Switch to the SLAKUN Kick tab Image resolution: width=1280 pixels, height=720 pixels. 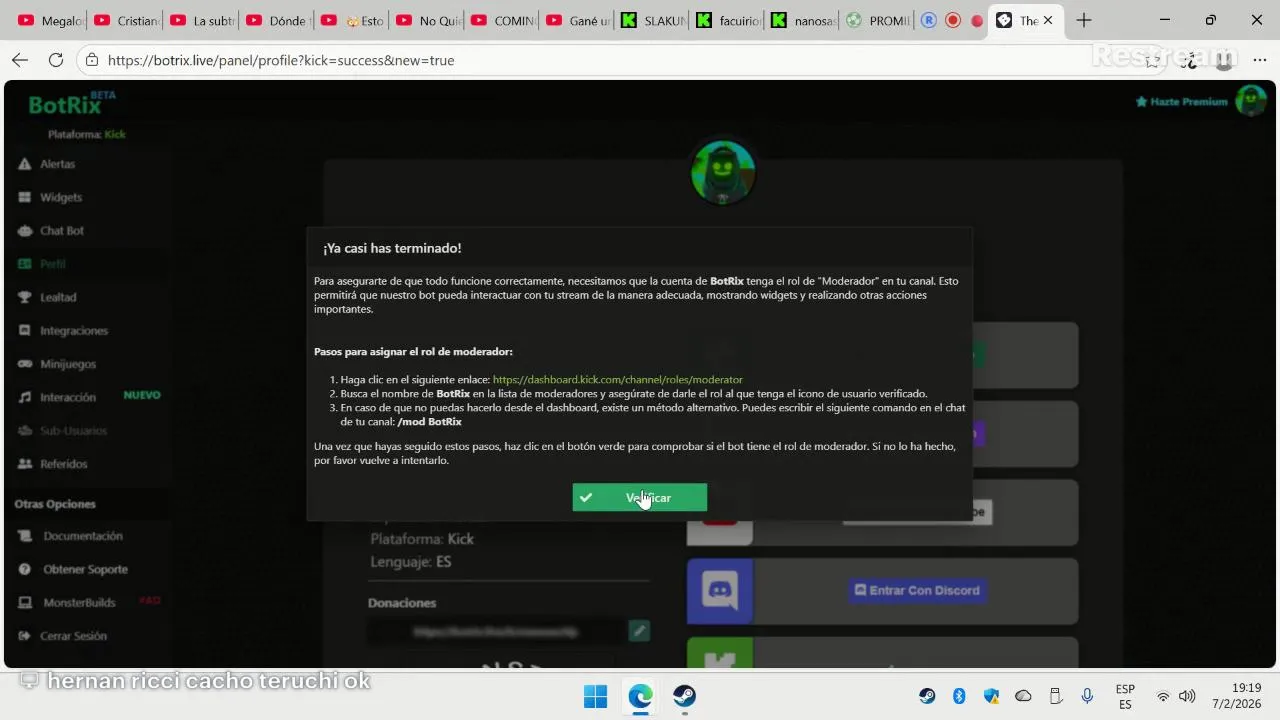pos(653,20)
